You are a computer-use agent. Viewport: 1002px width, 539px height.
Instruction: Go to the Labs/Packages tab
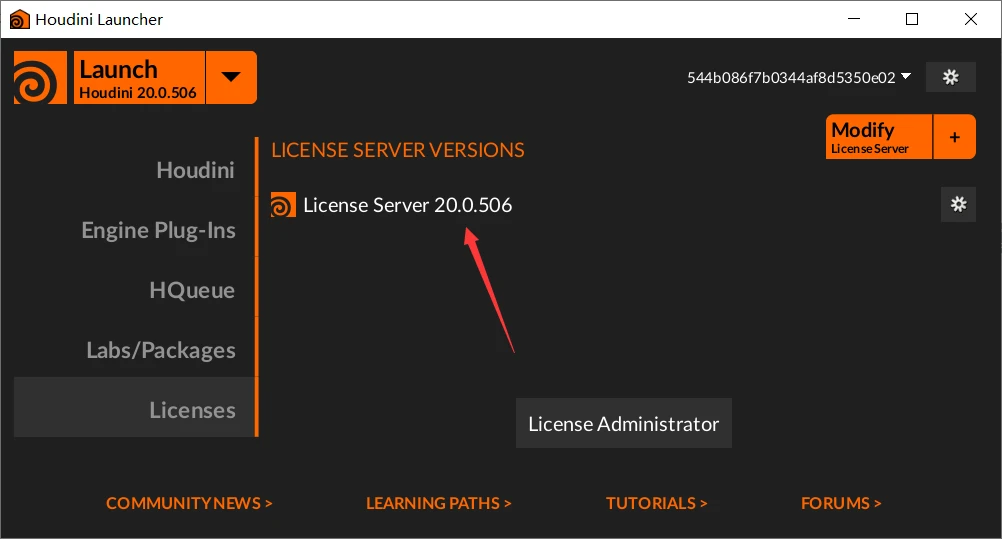pos(161,351)
